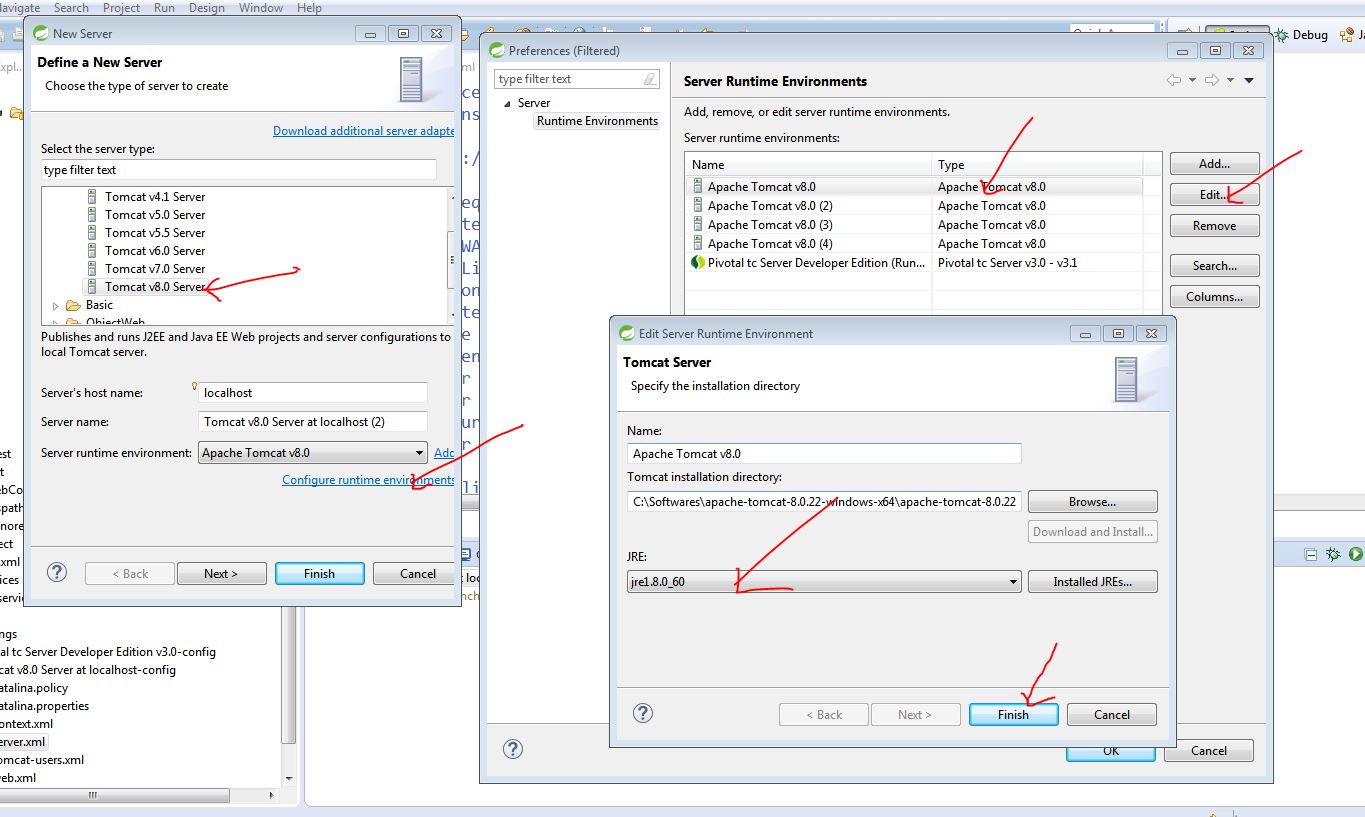Click the Pivotal tc Server row icon
The height and width of the screenshot is (817, 1365).
click(x=698, y=263)
